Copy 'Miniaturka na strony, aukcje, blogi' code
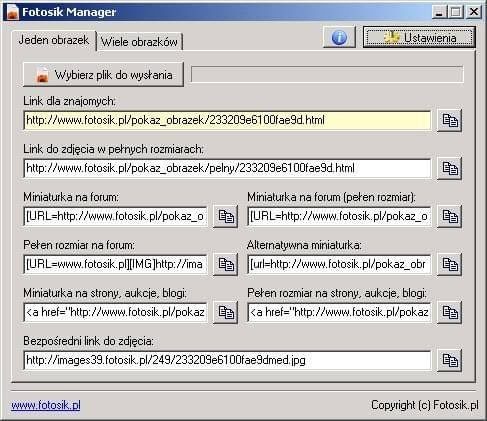487x421 pixels. tap(225, 312)
